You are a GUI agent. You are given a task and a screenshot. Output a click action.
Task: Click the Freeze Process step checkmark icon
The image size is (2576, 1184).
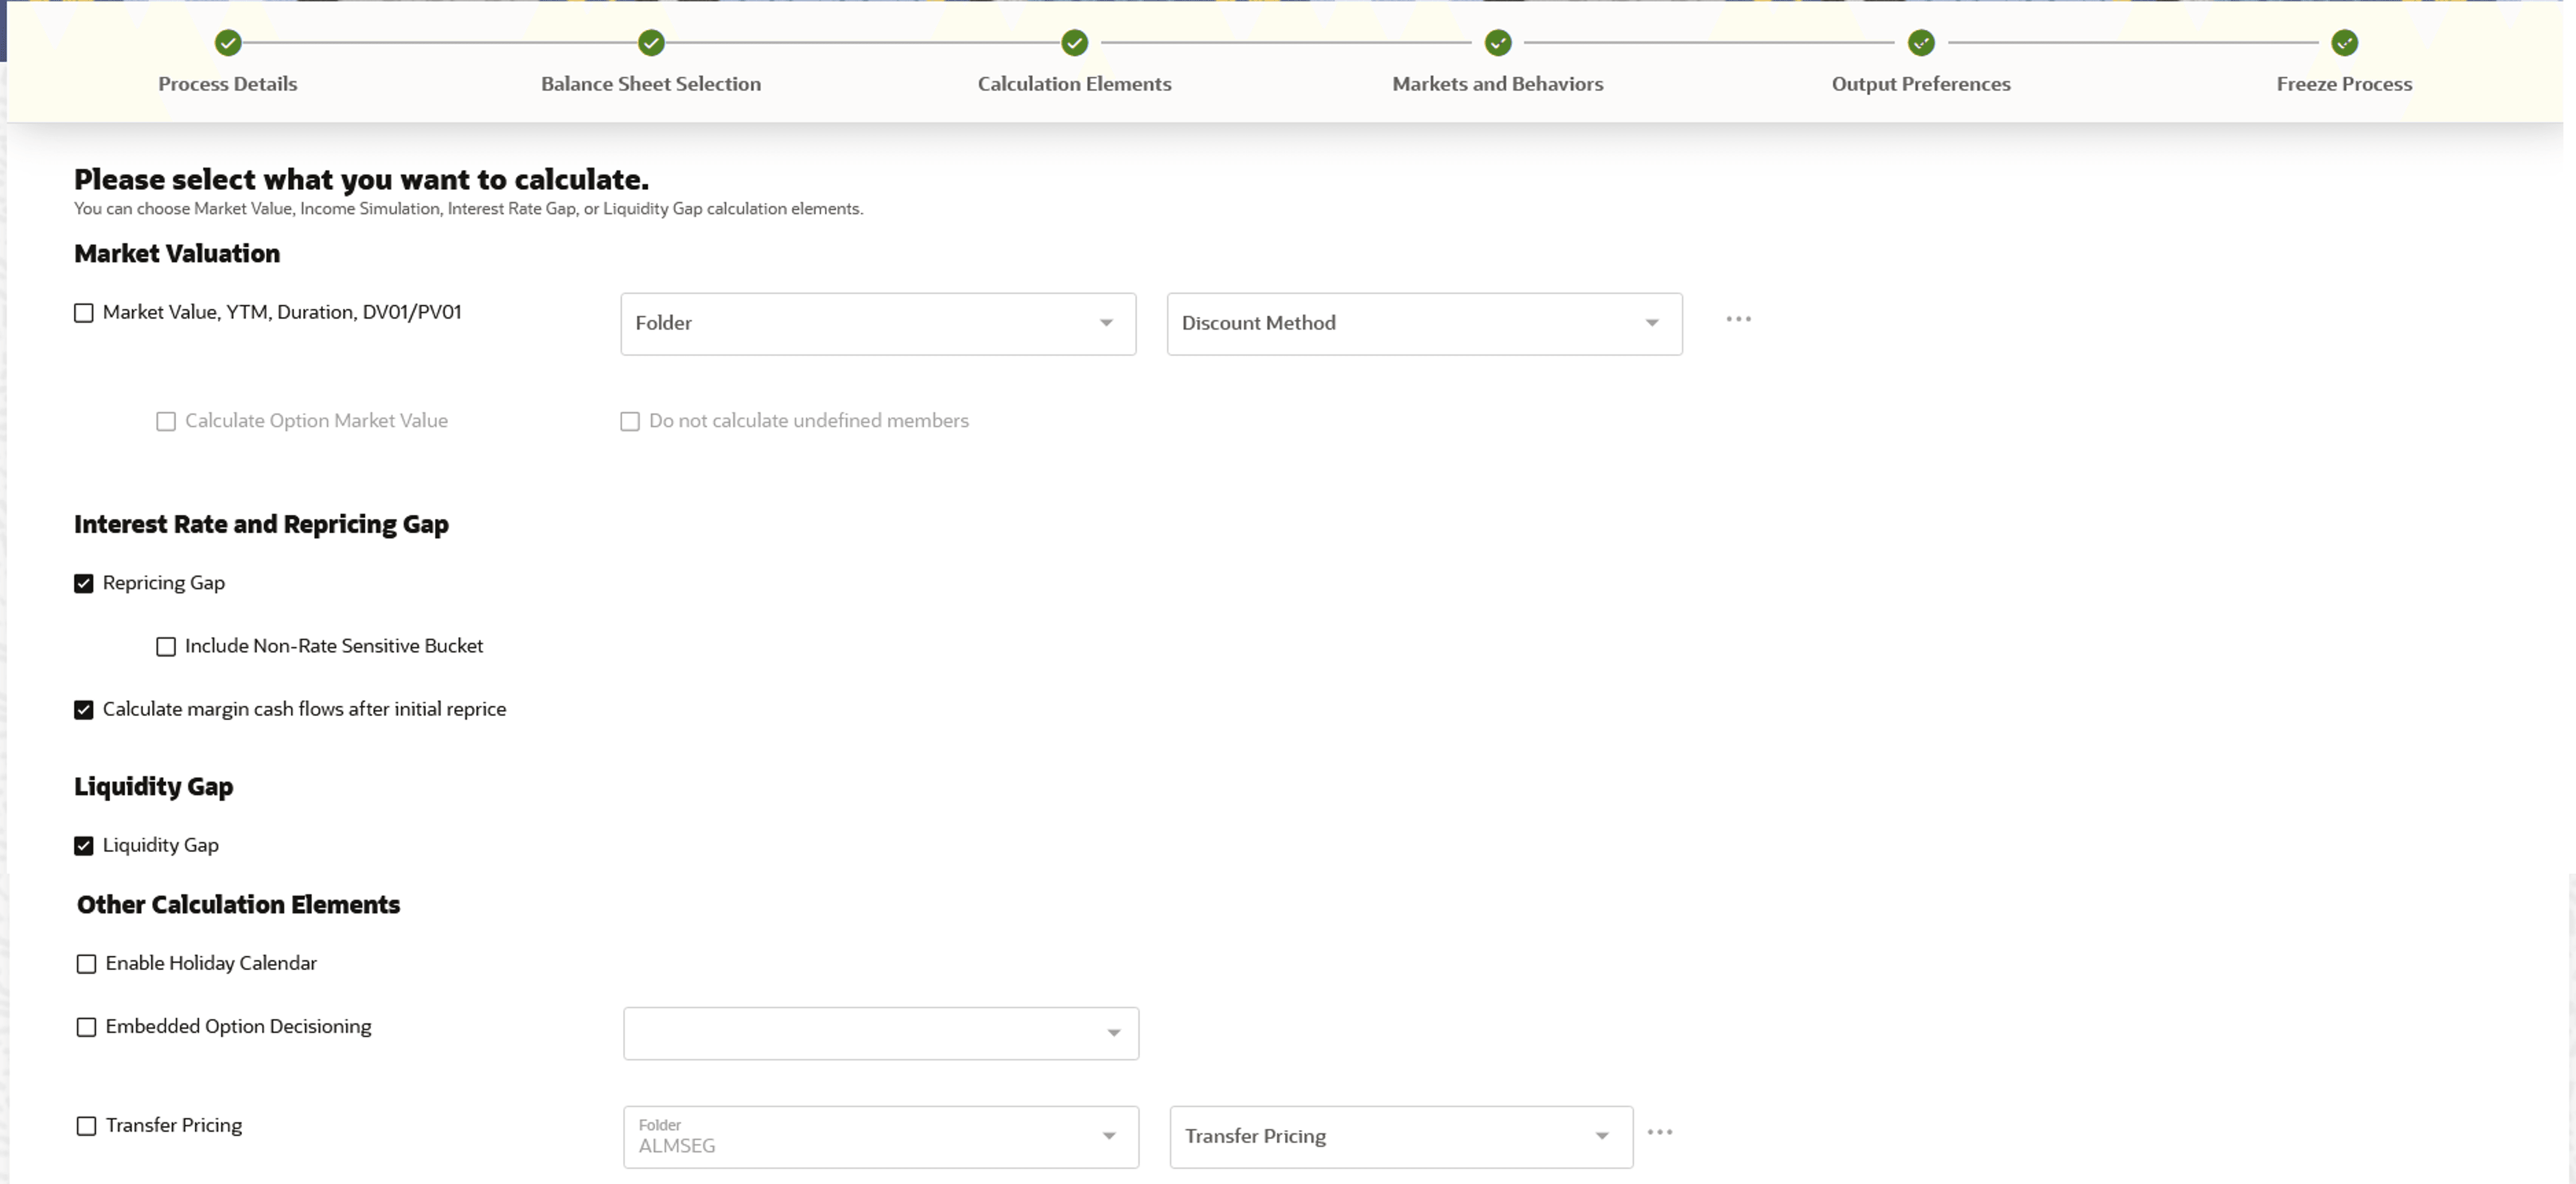click(x=2344, y=43)
